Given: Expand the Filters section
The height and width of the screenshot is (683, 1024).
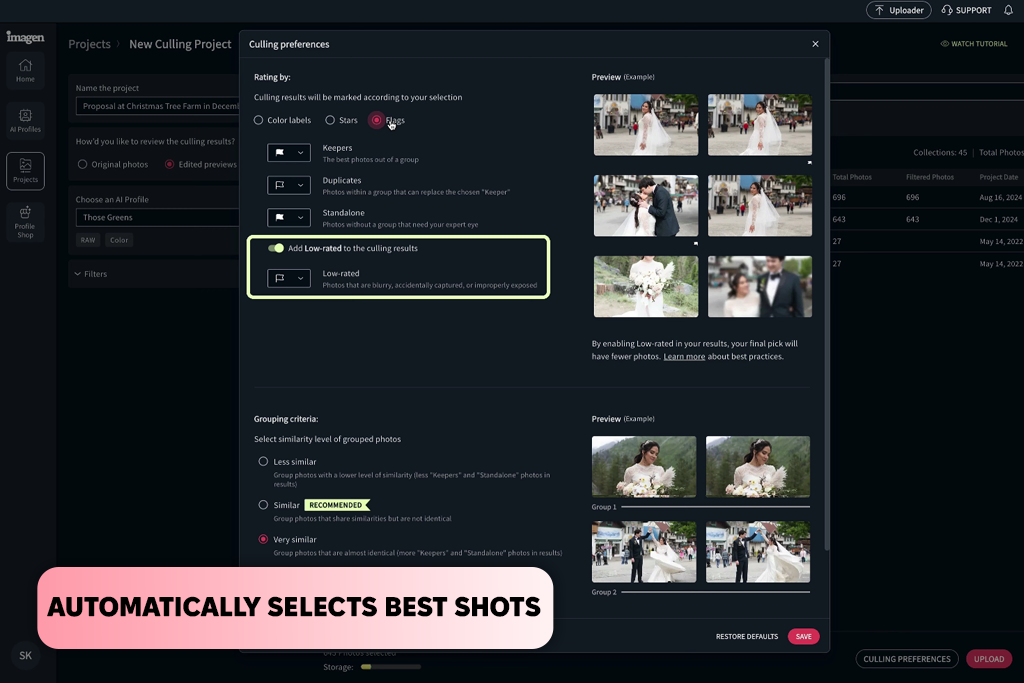Looking at the screenshot, I should [x=91, y=274].
